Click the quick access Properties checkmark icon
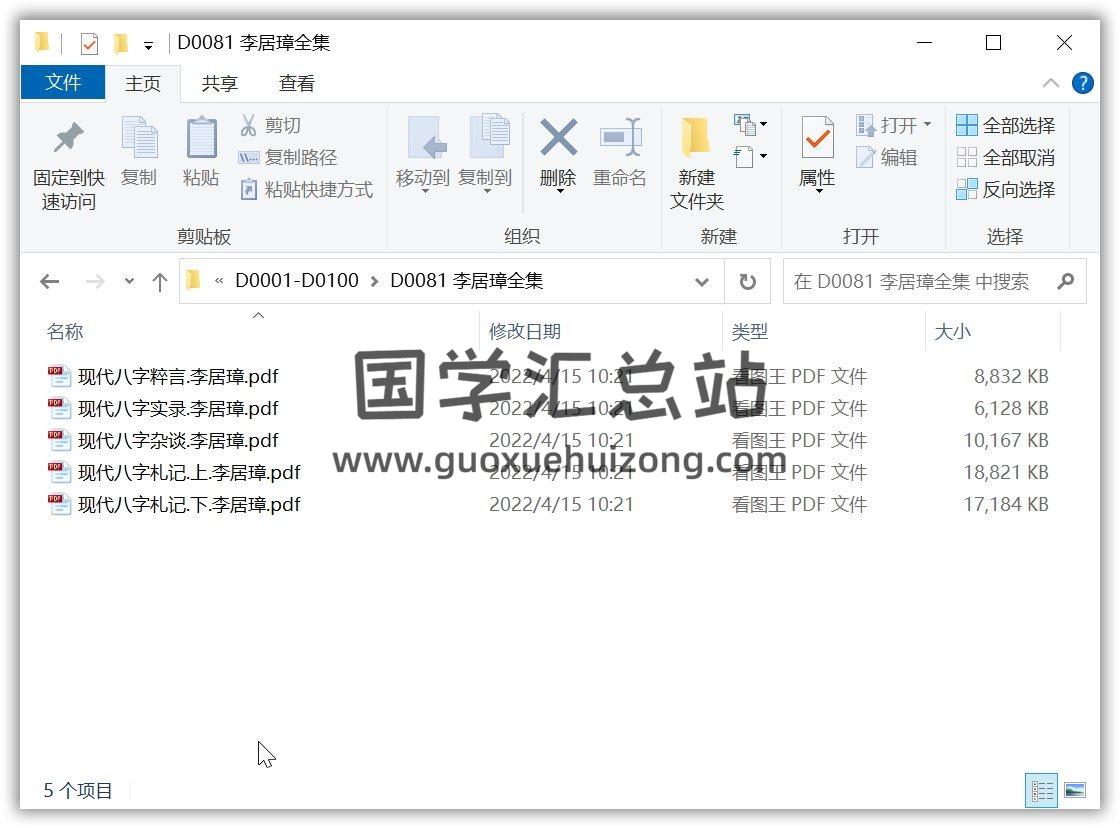Image resolution: width=1120 pixels, height=829 pixels. 89,44
